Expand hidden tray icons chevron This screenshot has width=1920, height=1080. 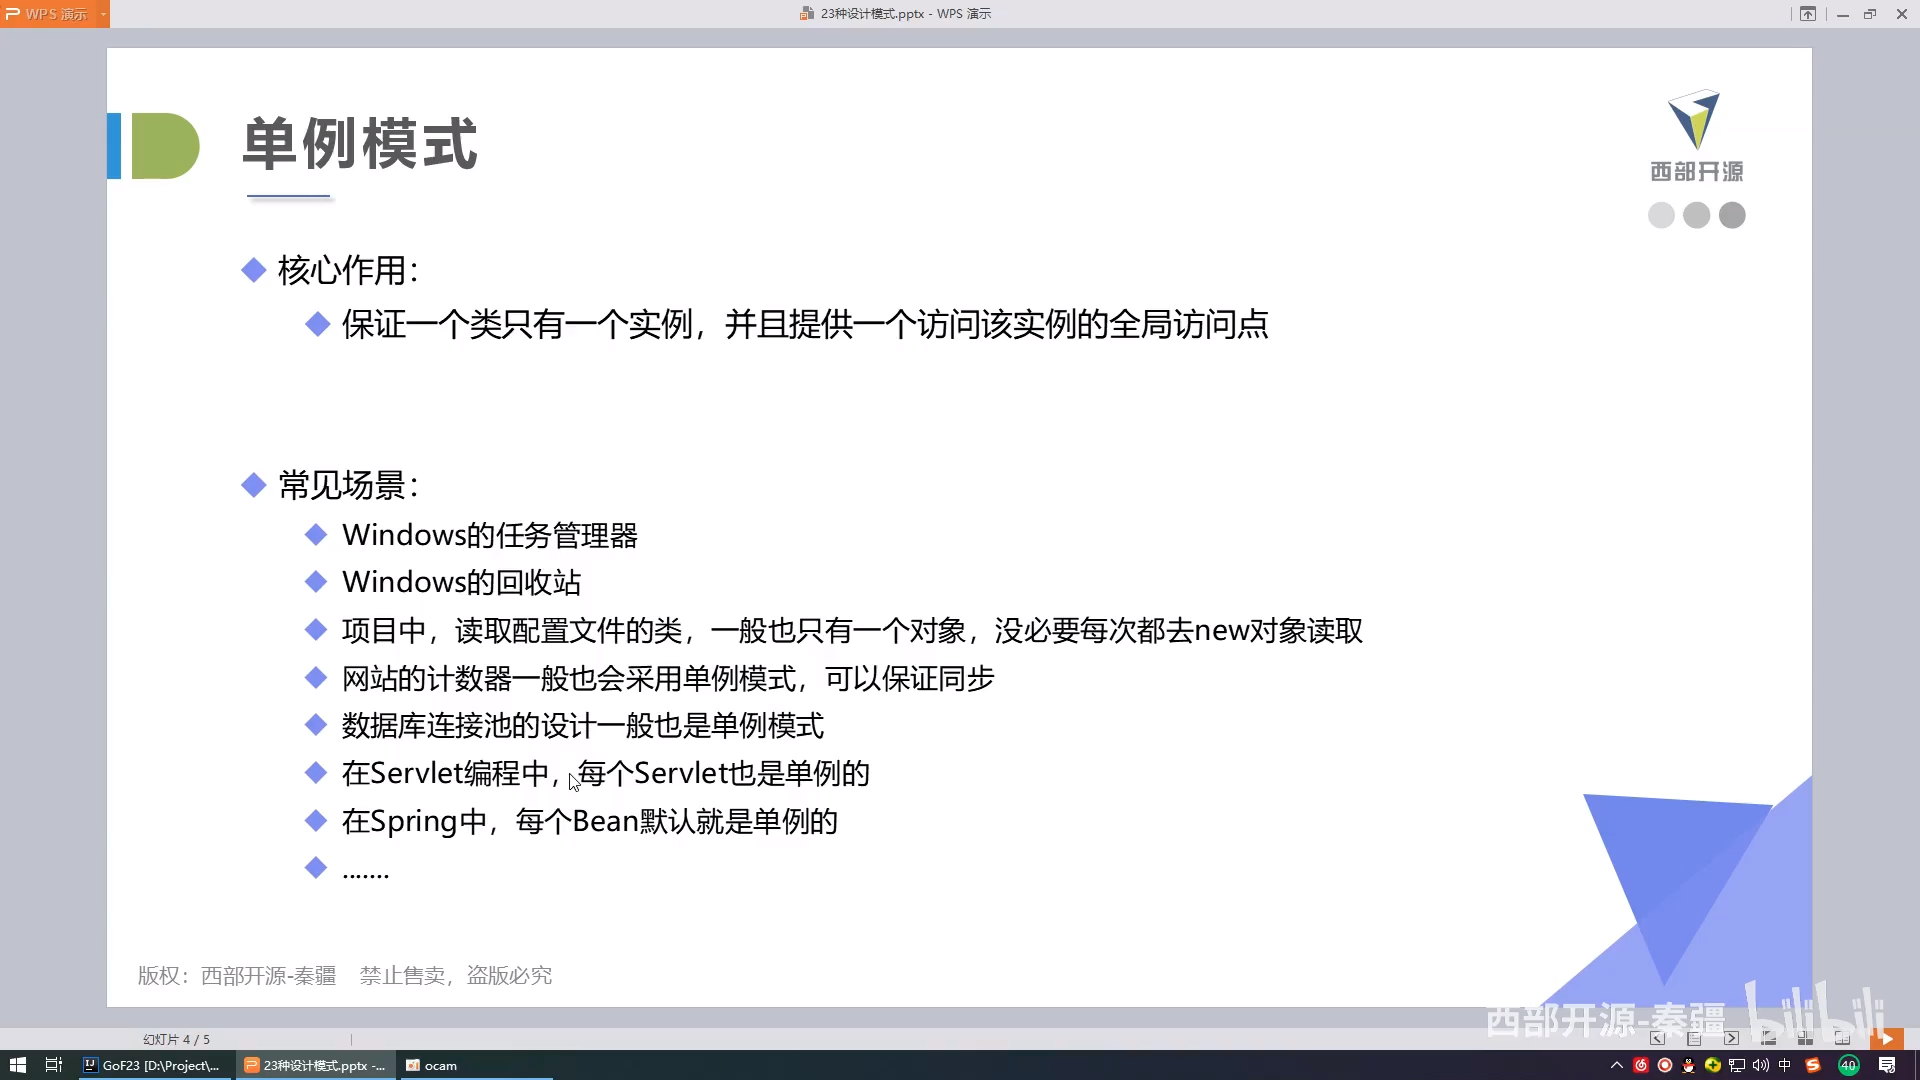click(x=1617, y=1063)
